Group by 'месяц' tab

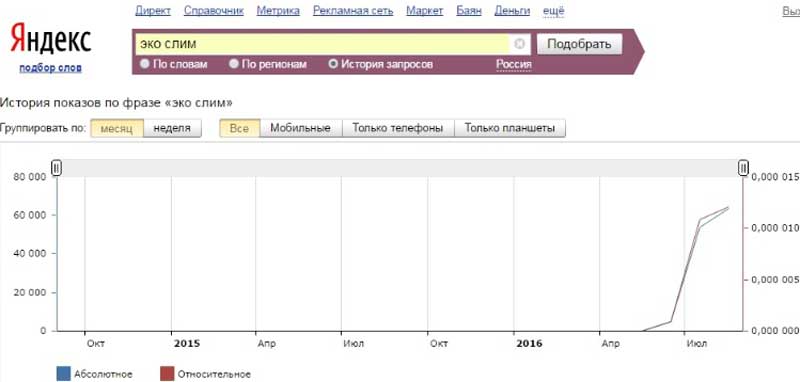[117, 129]
